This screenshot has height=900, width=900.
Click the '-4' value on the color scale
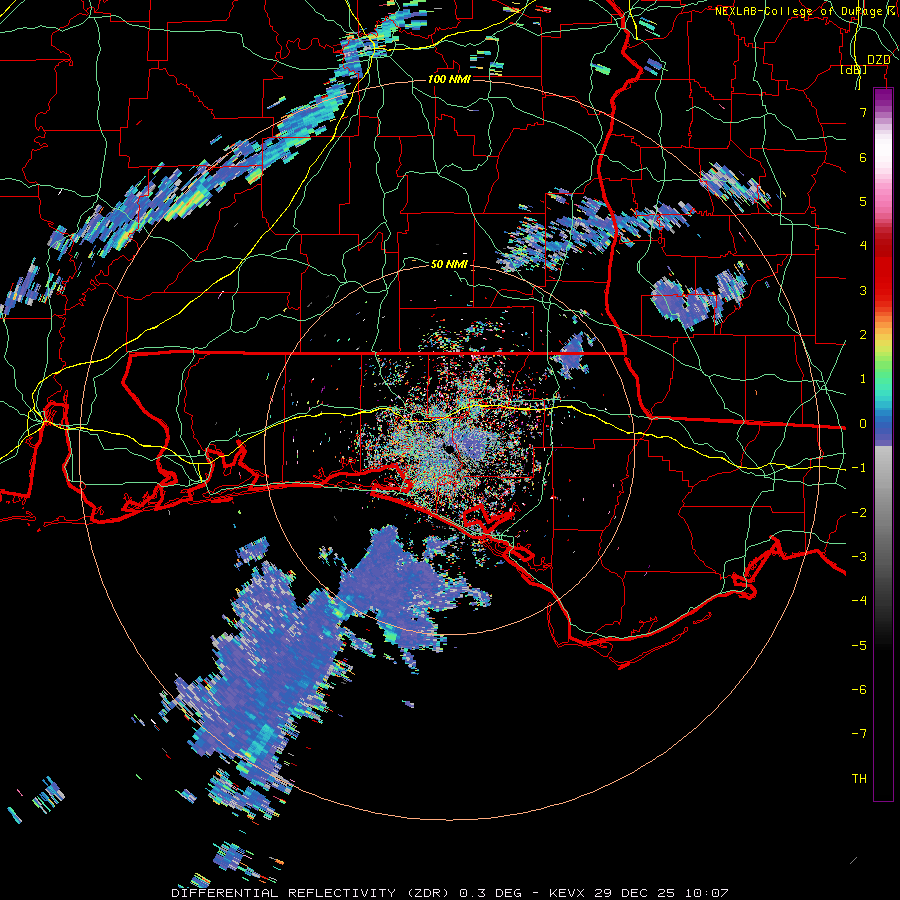(859, 600)
